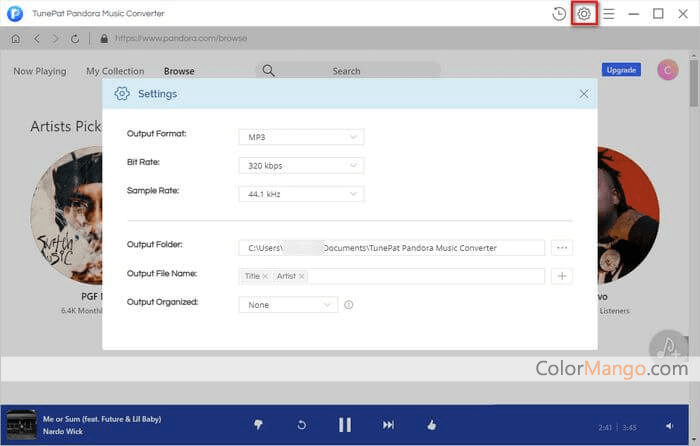Click the browser home icon
This screenshot has width=700, height=446.
pos(15,39)
